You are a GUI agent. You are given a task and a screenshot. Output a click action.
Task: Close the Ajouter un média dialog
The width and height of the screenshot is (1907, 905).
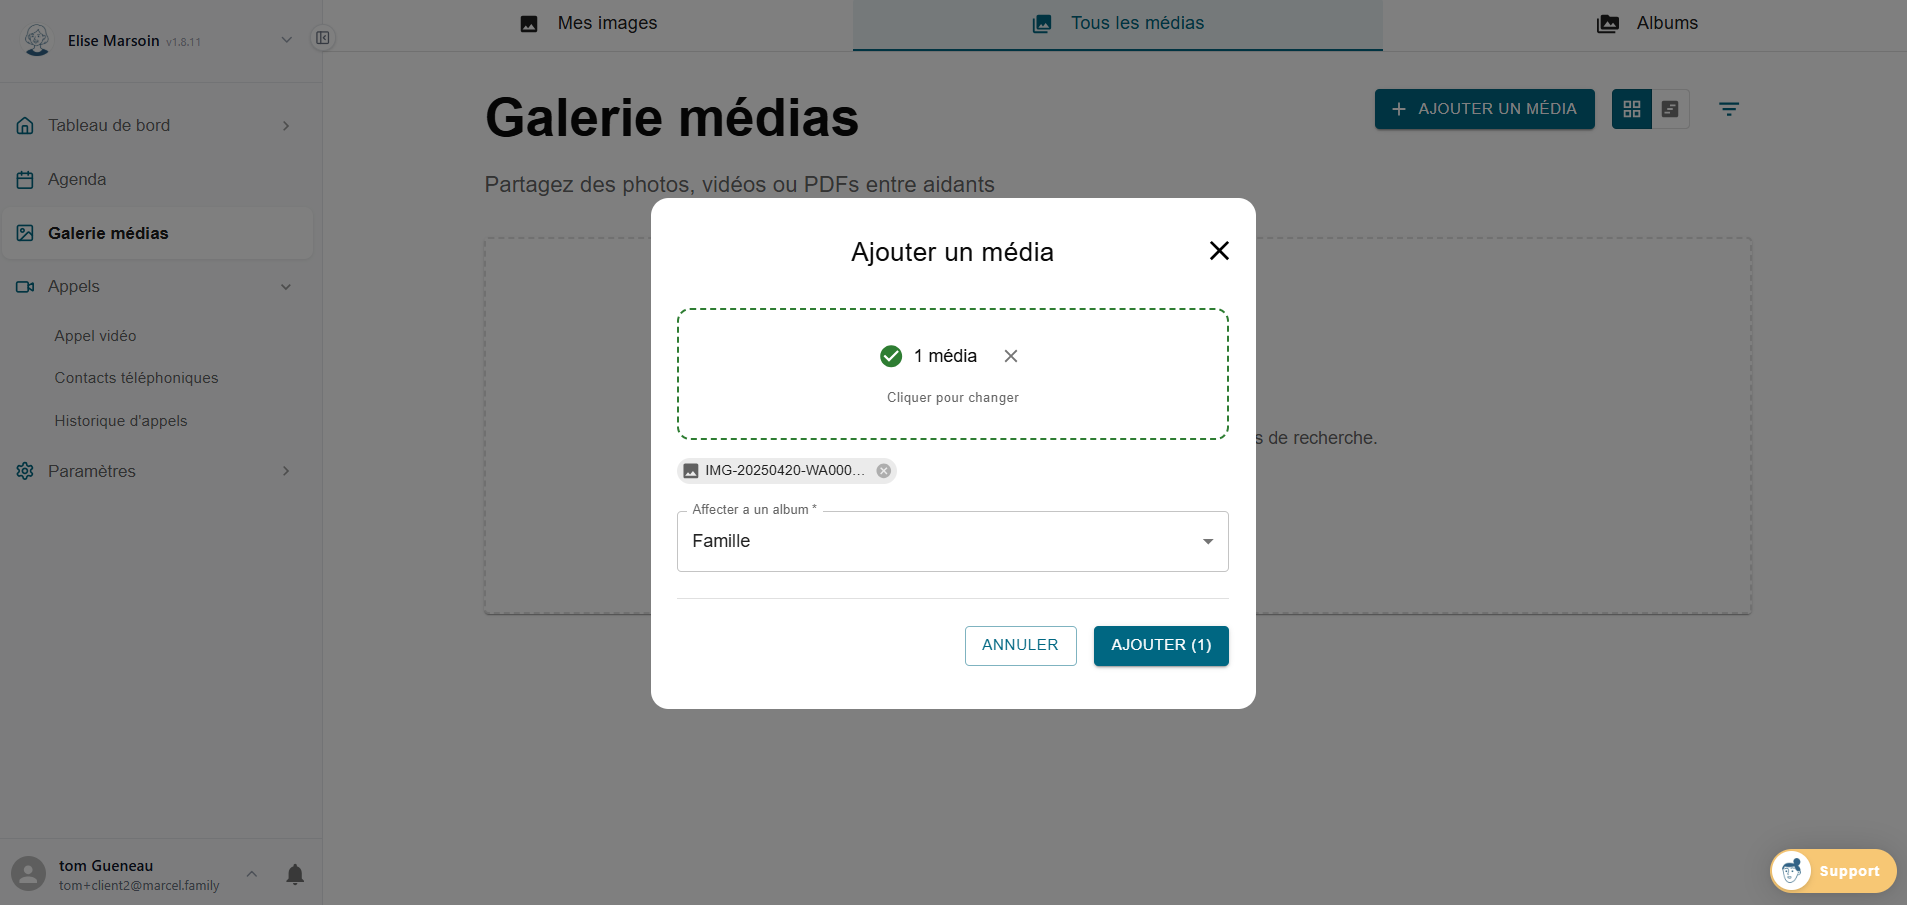[x=1219, y=251]
